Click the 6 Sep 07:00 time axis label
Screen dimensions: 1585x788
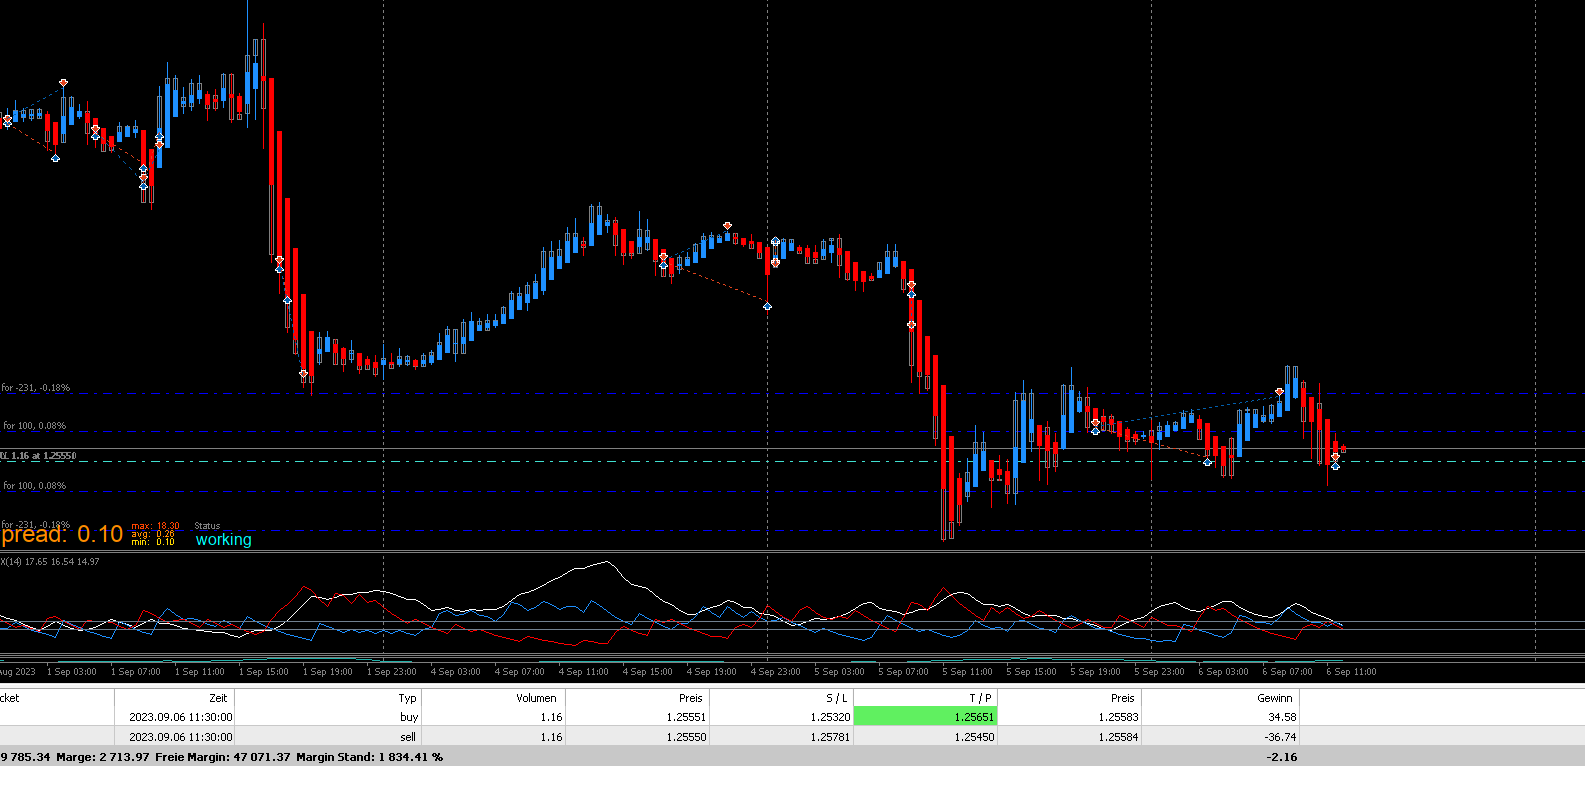point(1287,672)
